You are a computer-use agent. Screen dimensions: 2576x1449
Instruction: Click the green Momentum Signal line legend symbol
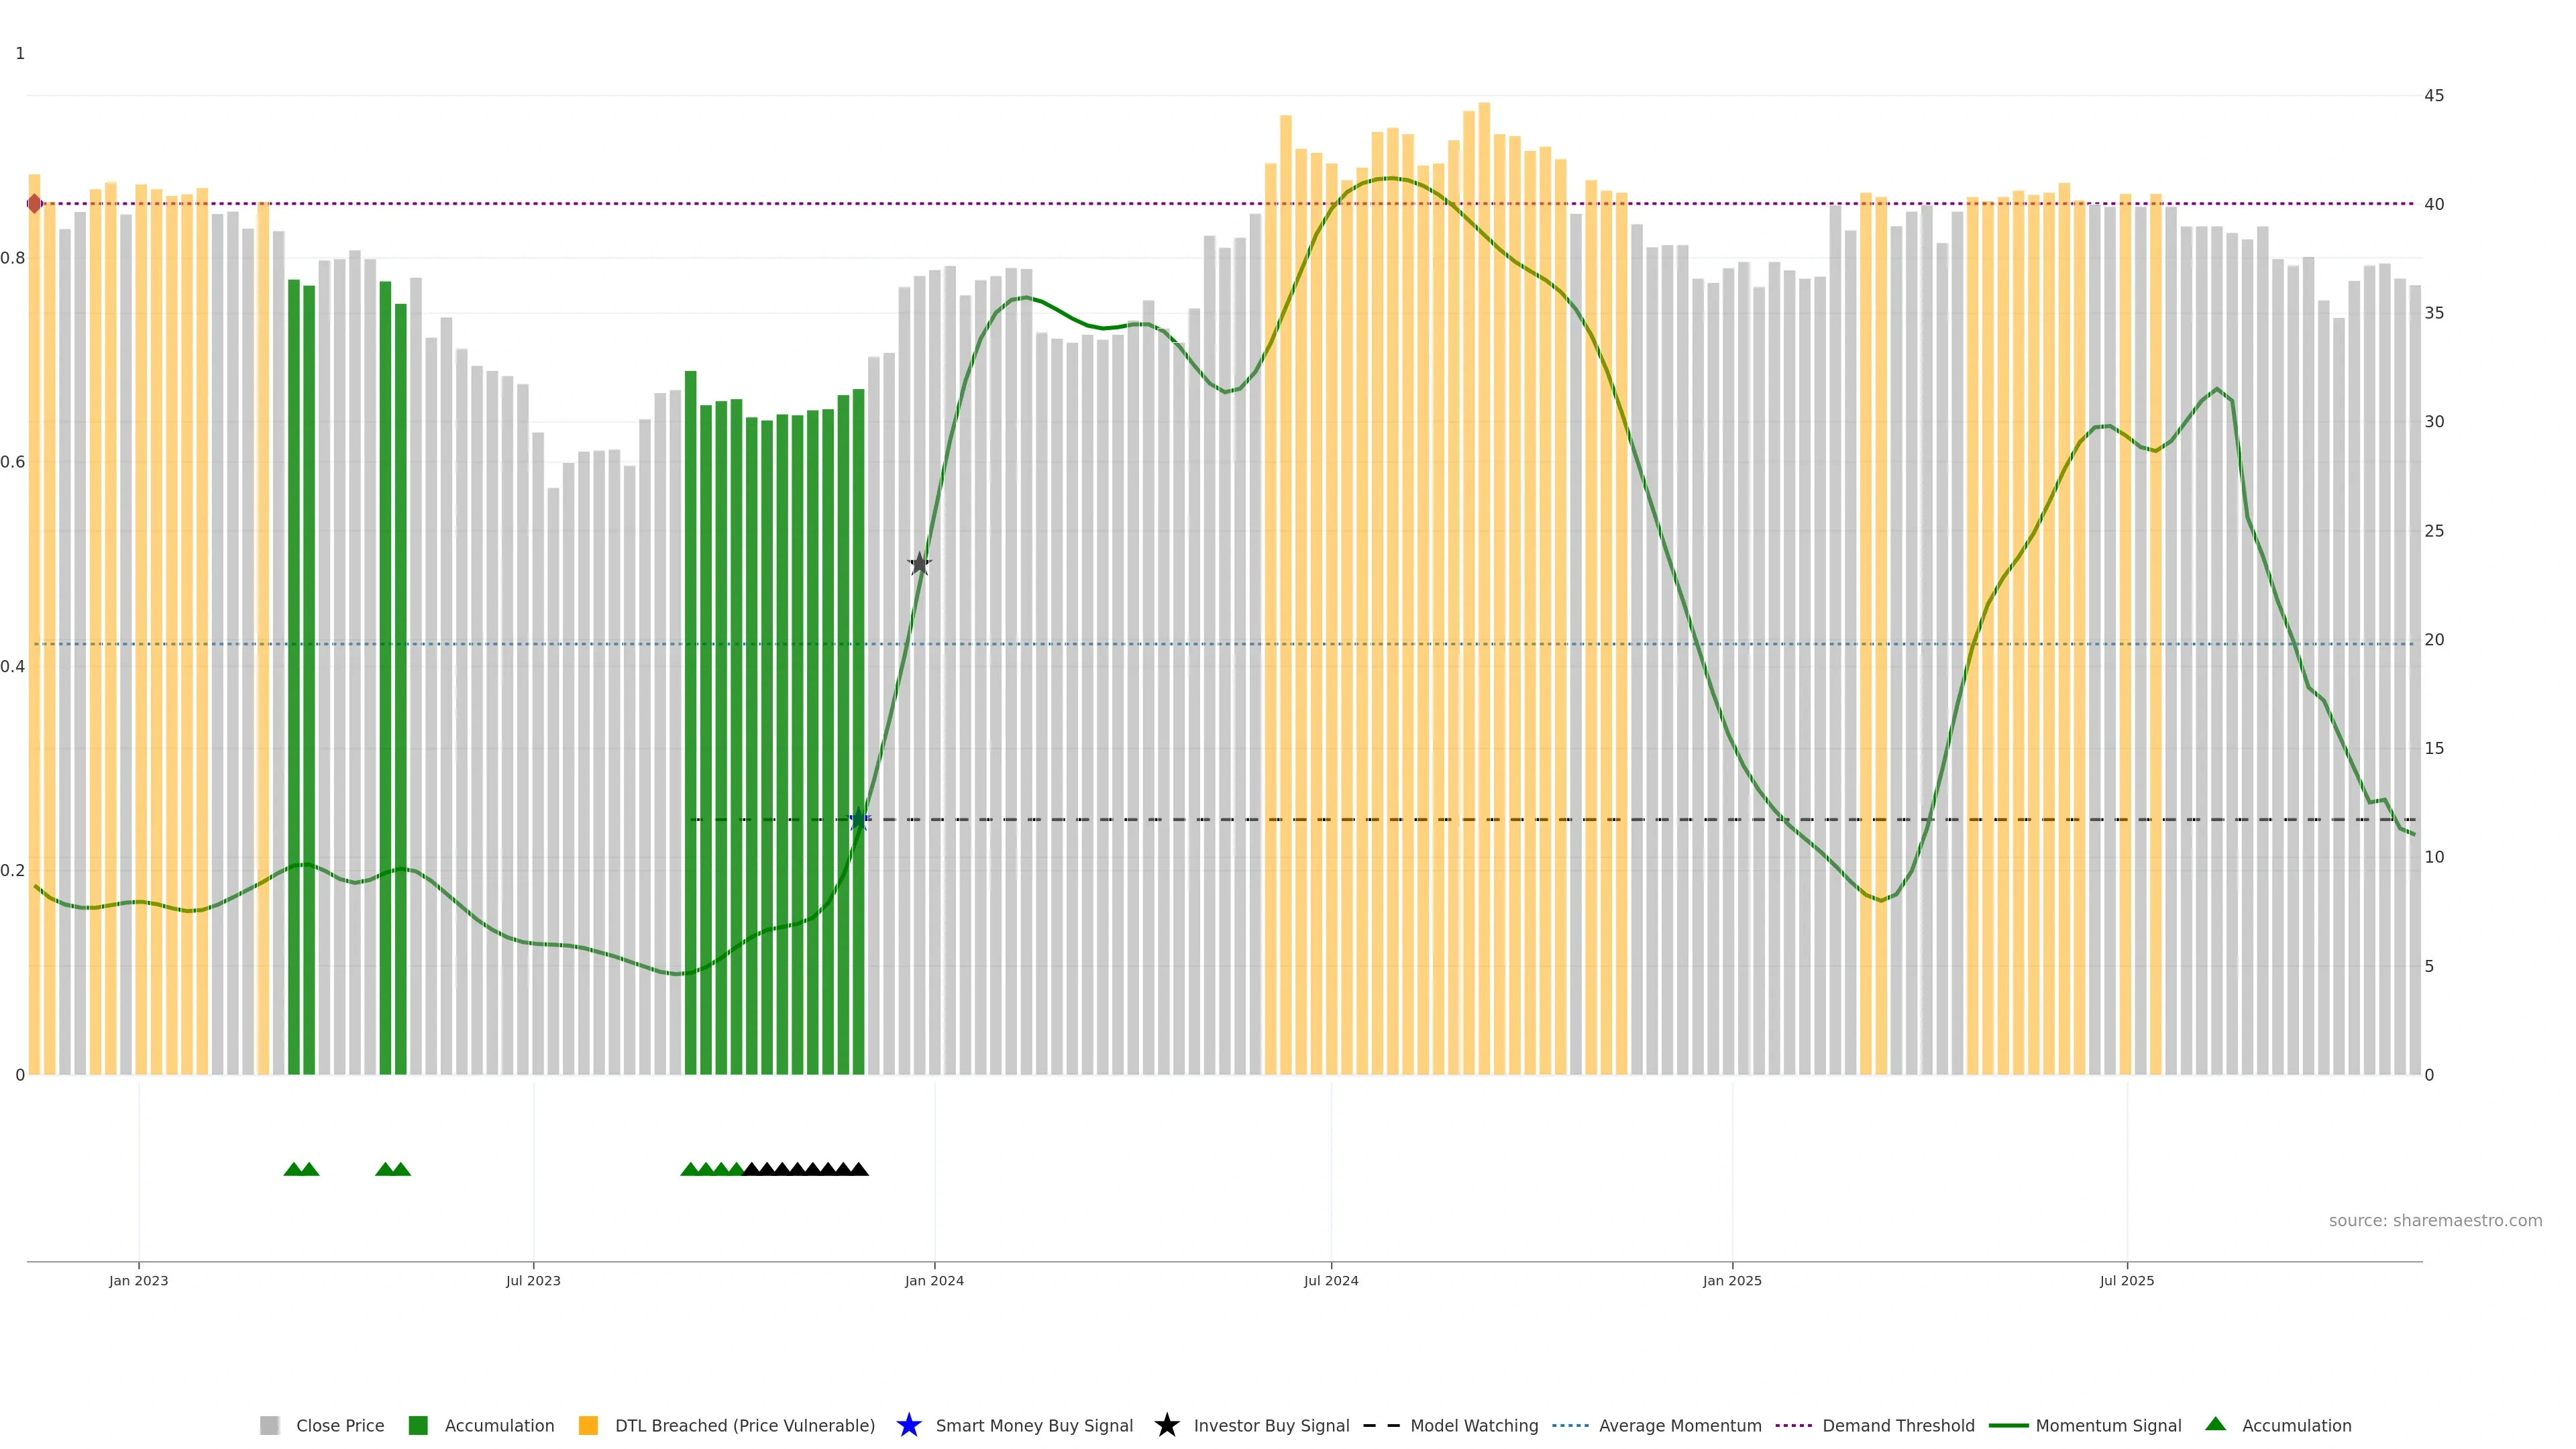pos(2008,1425)
